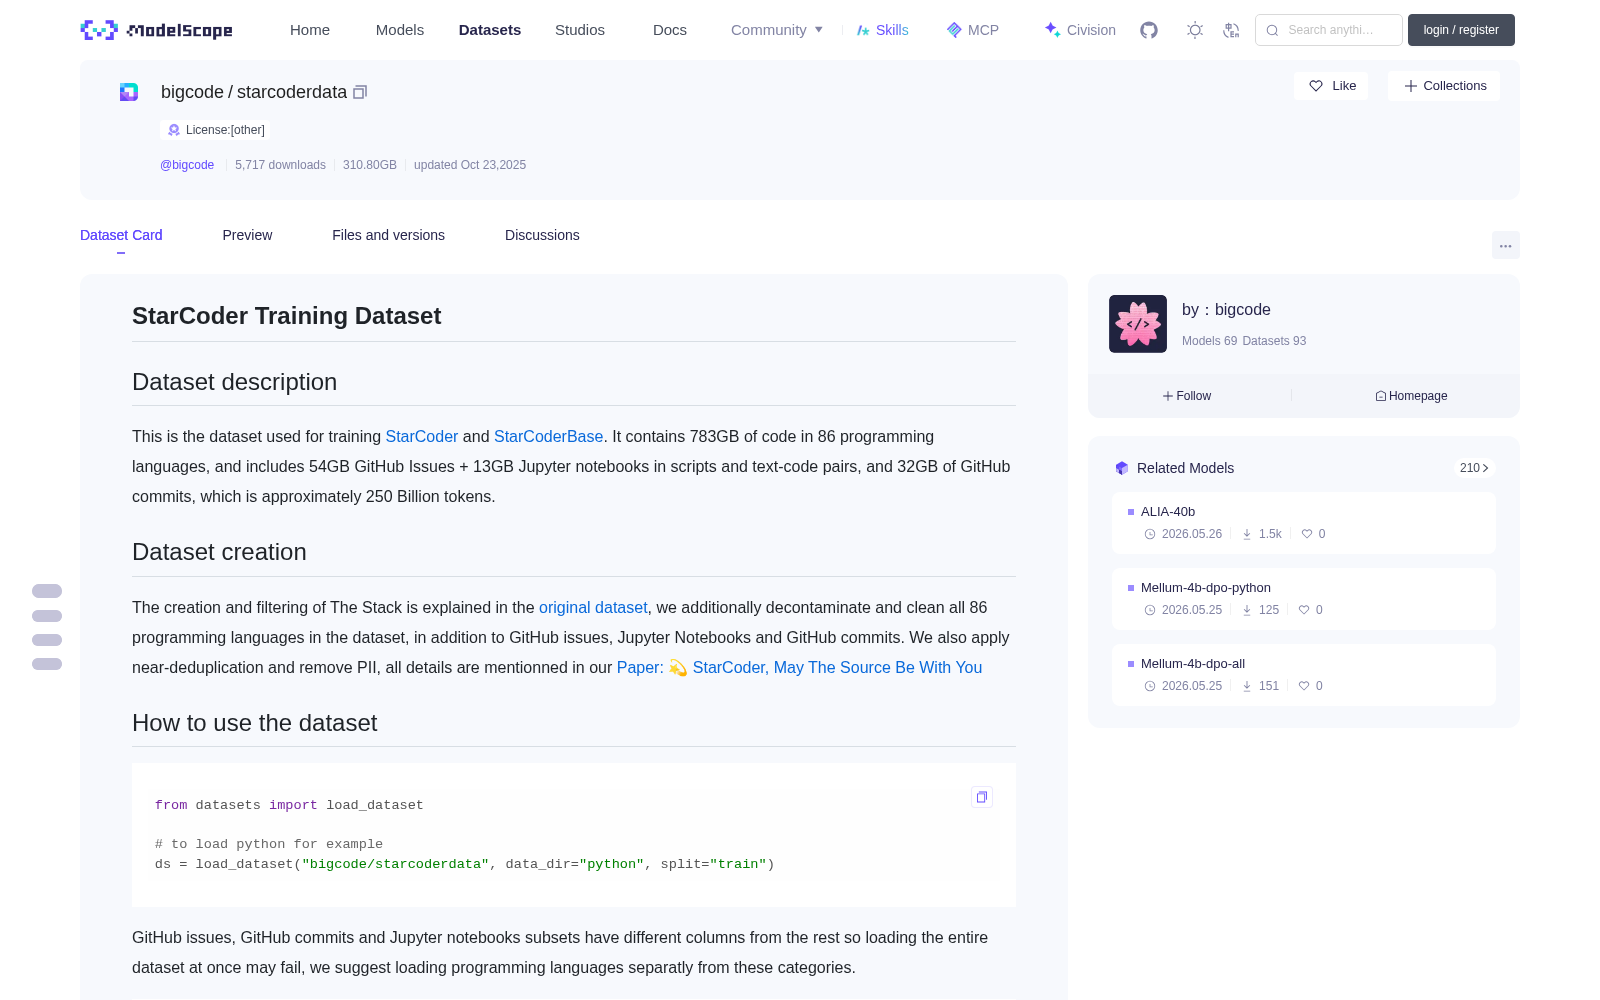This screenshot has width=1600, height=1000.
Task: Like the dataset with heart button
Action: [x=1332, y=86]
